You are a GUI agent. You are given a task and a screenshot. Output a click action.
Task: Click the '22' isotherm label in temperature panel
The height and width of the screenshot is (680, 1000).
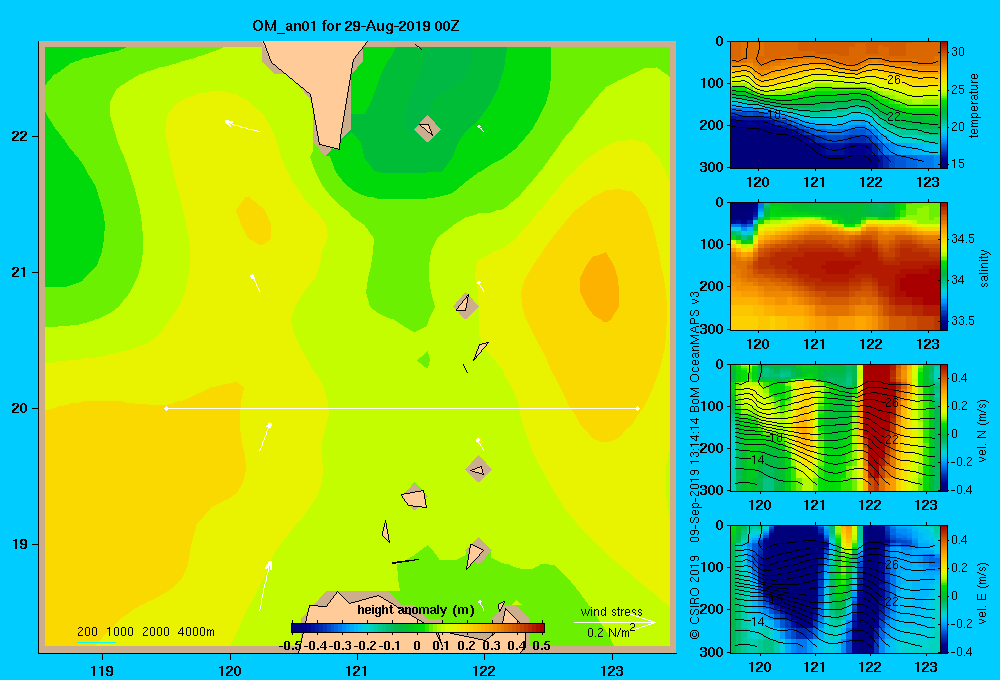pyautogui.click(x=893, y=117)
